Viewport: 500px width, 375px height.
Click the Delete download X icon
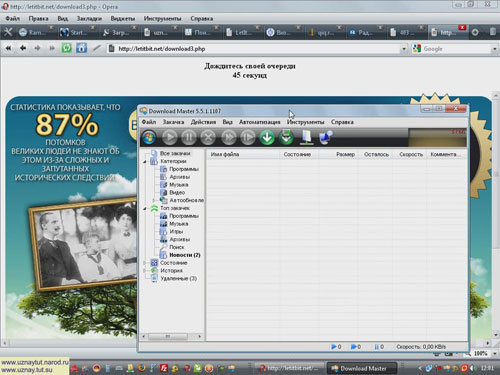(208, 137)
